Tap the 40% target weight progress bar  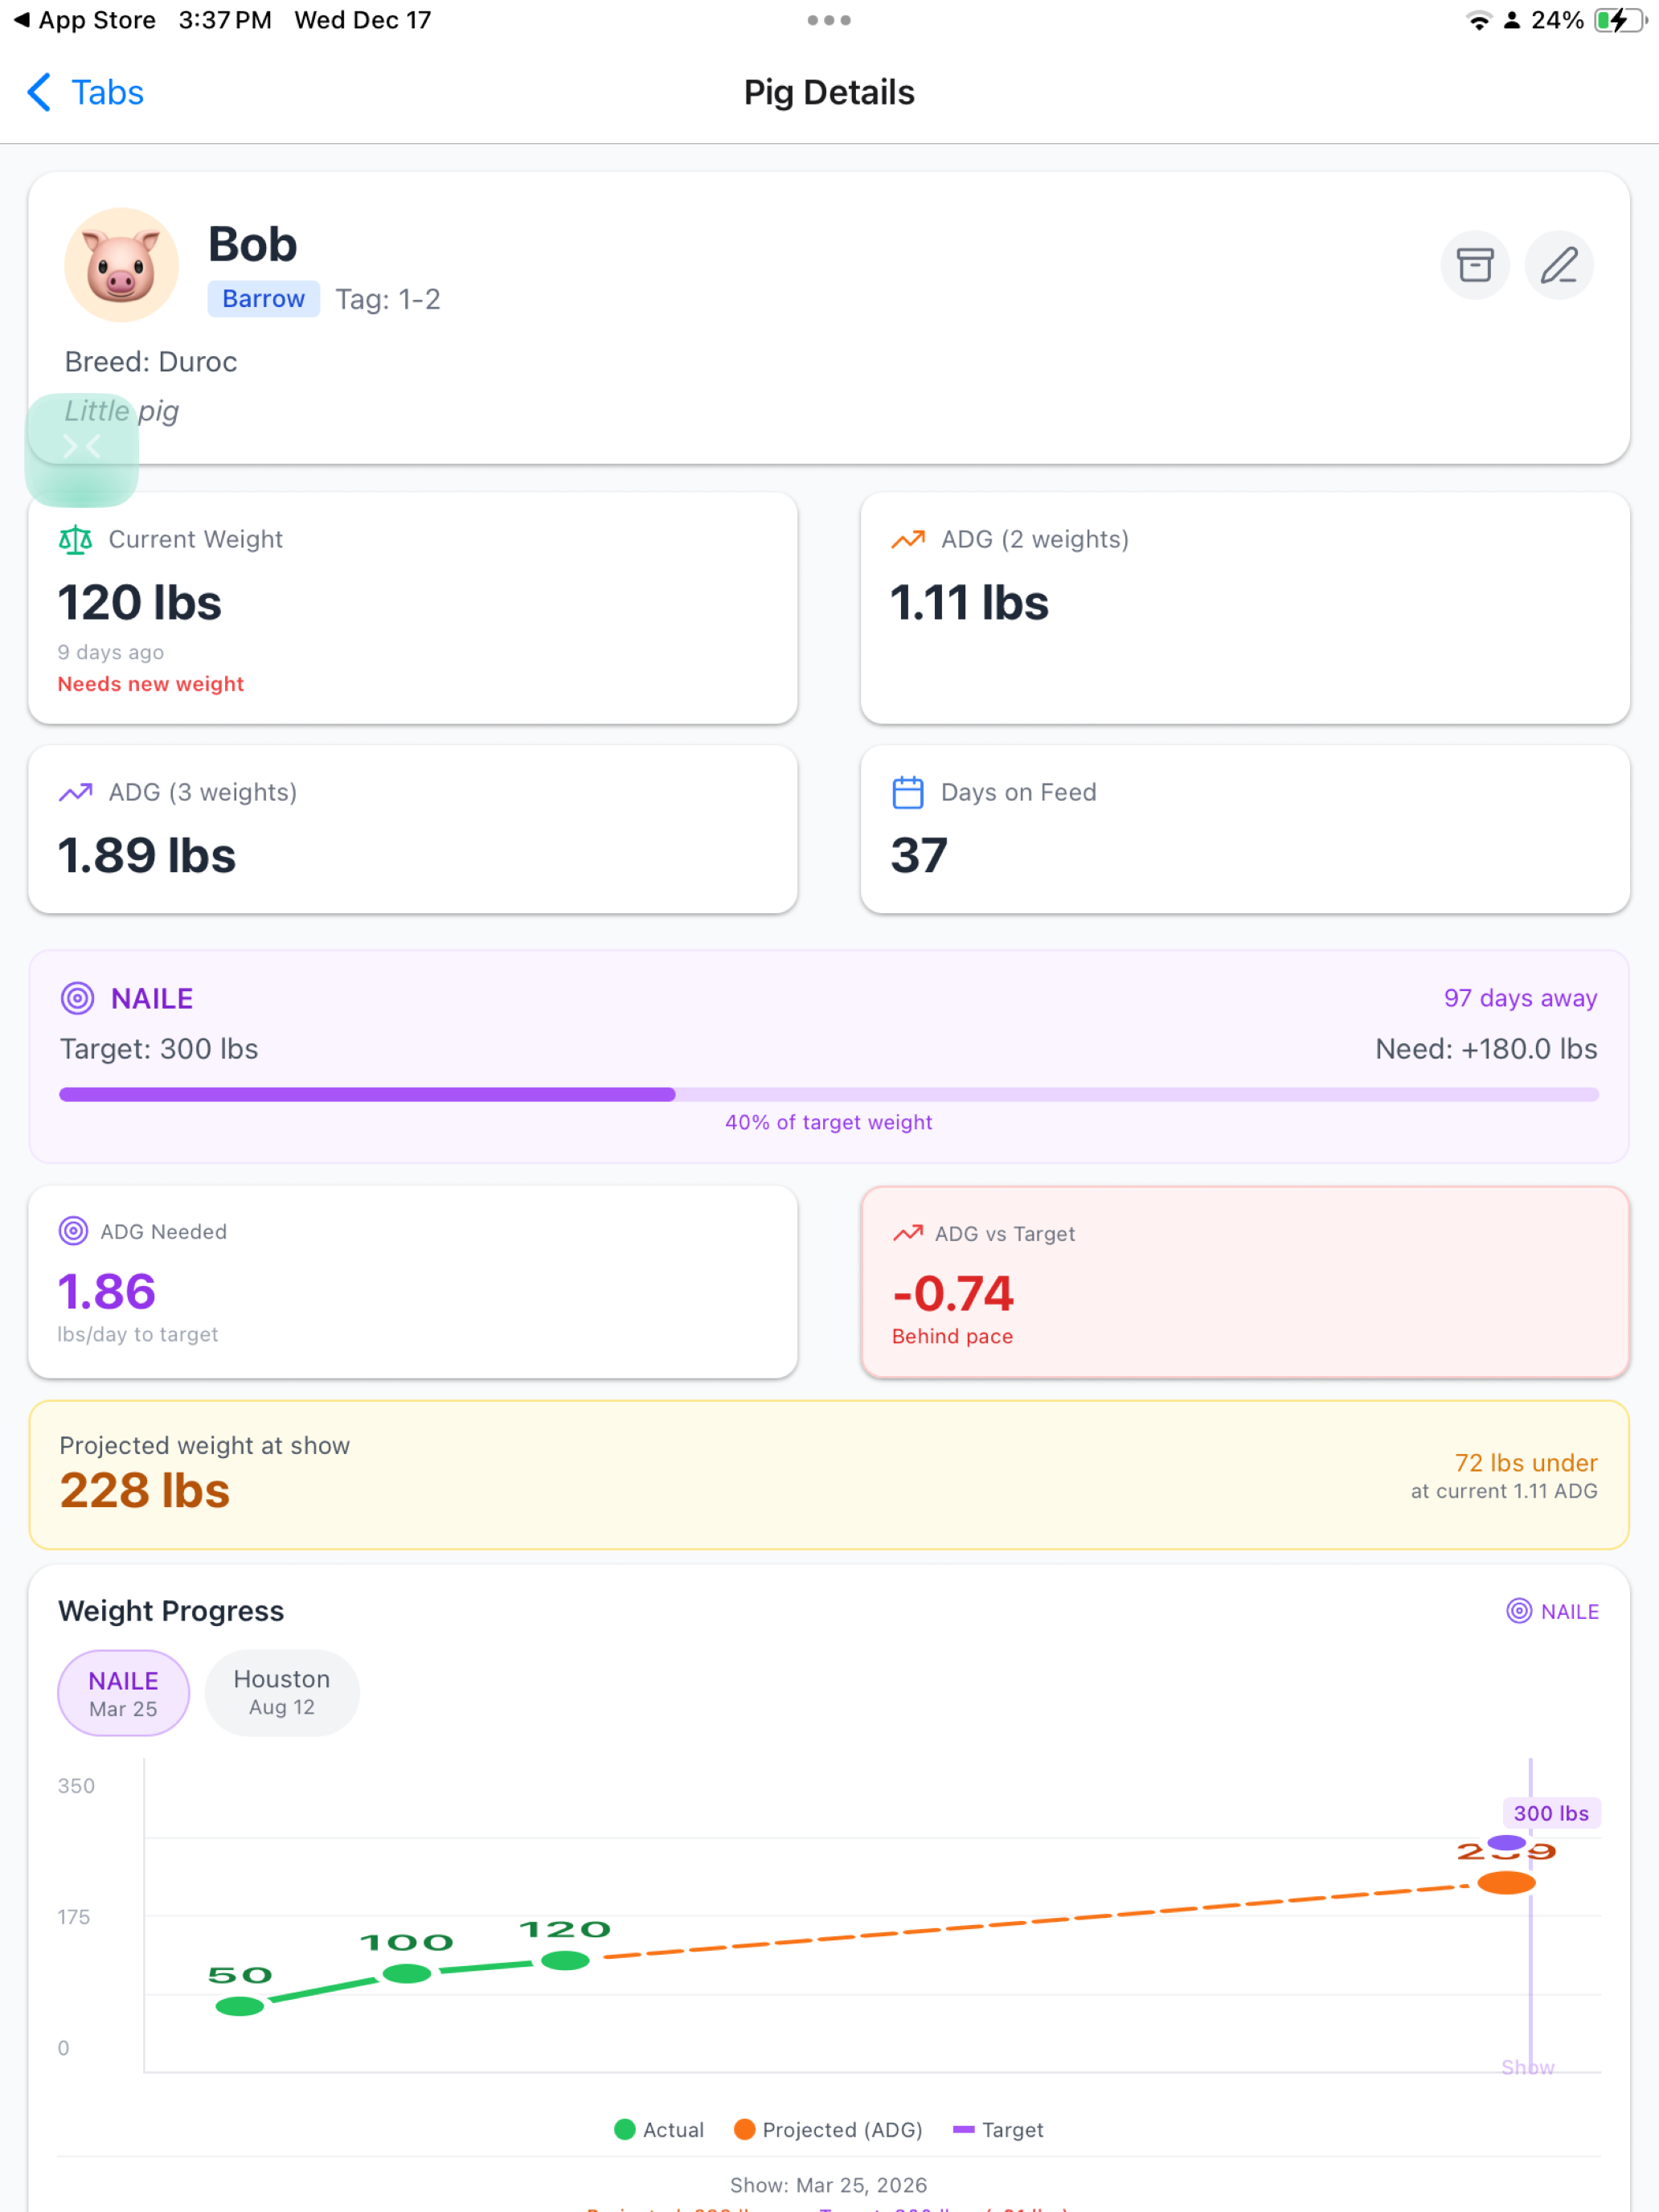pos(829,1094)
